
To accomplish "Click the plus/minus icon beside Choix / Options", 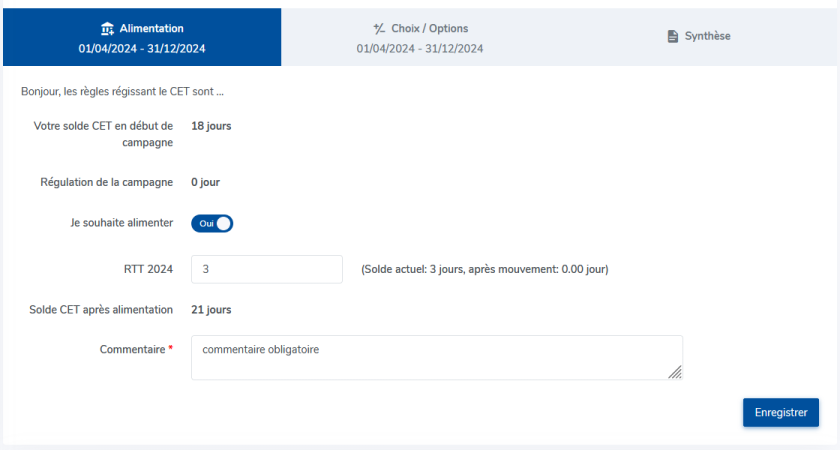I will pos(379,29).
